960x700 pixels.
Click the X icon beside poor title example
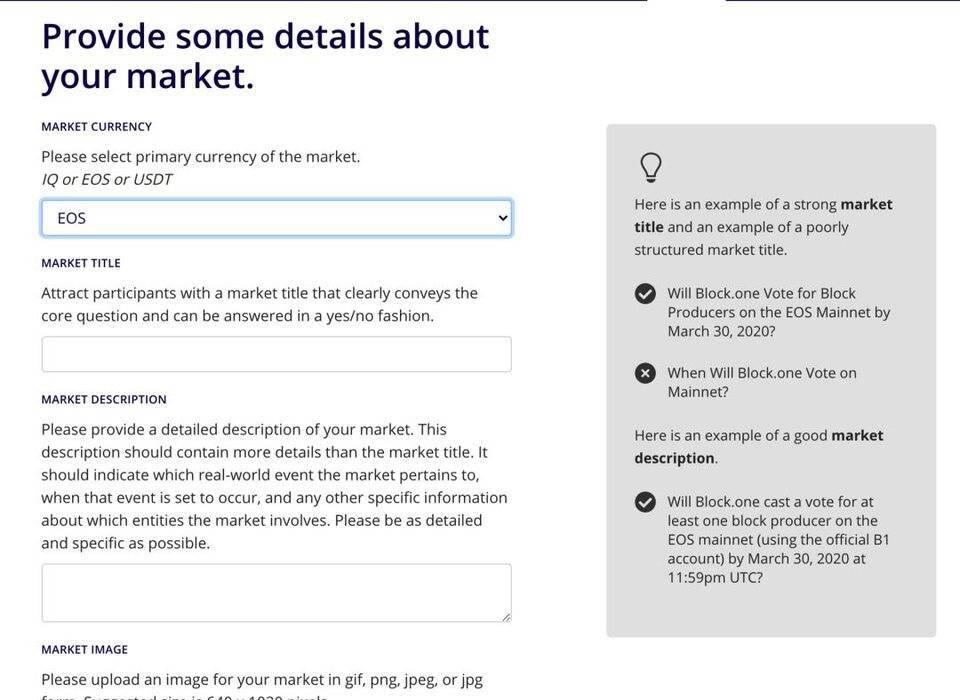coord(645,373)
